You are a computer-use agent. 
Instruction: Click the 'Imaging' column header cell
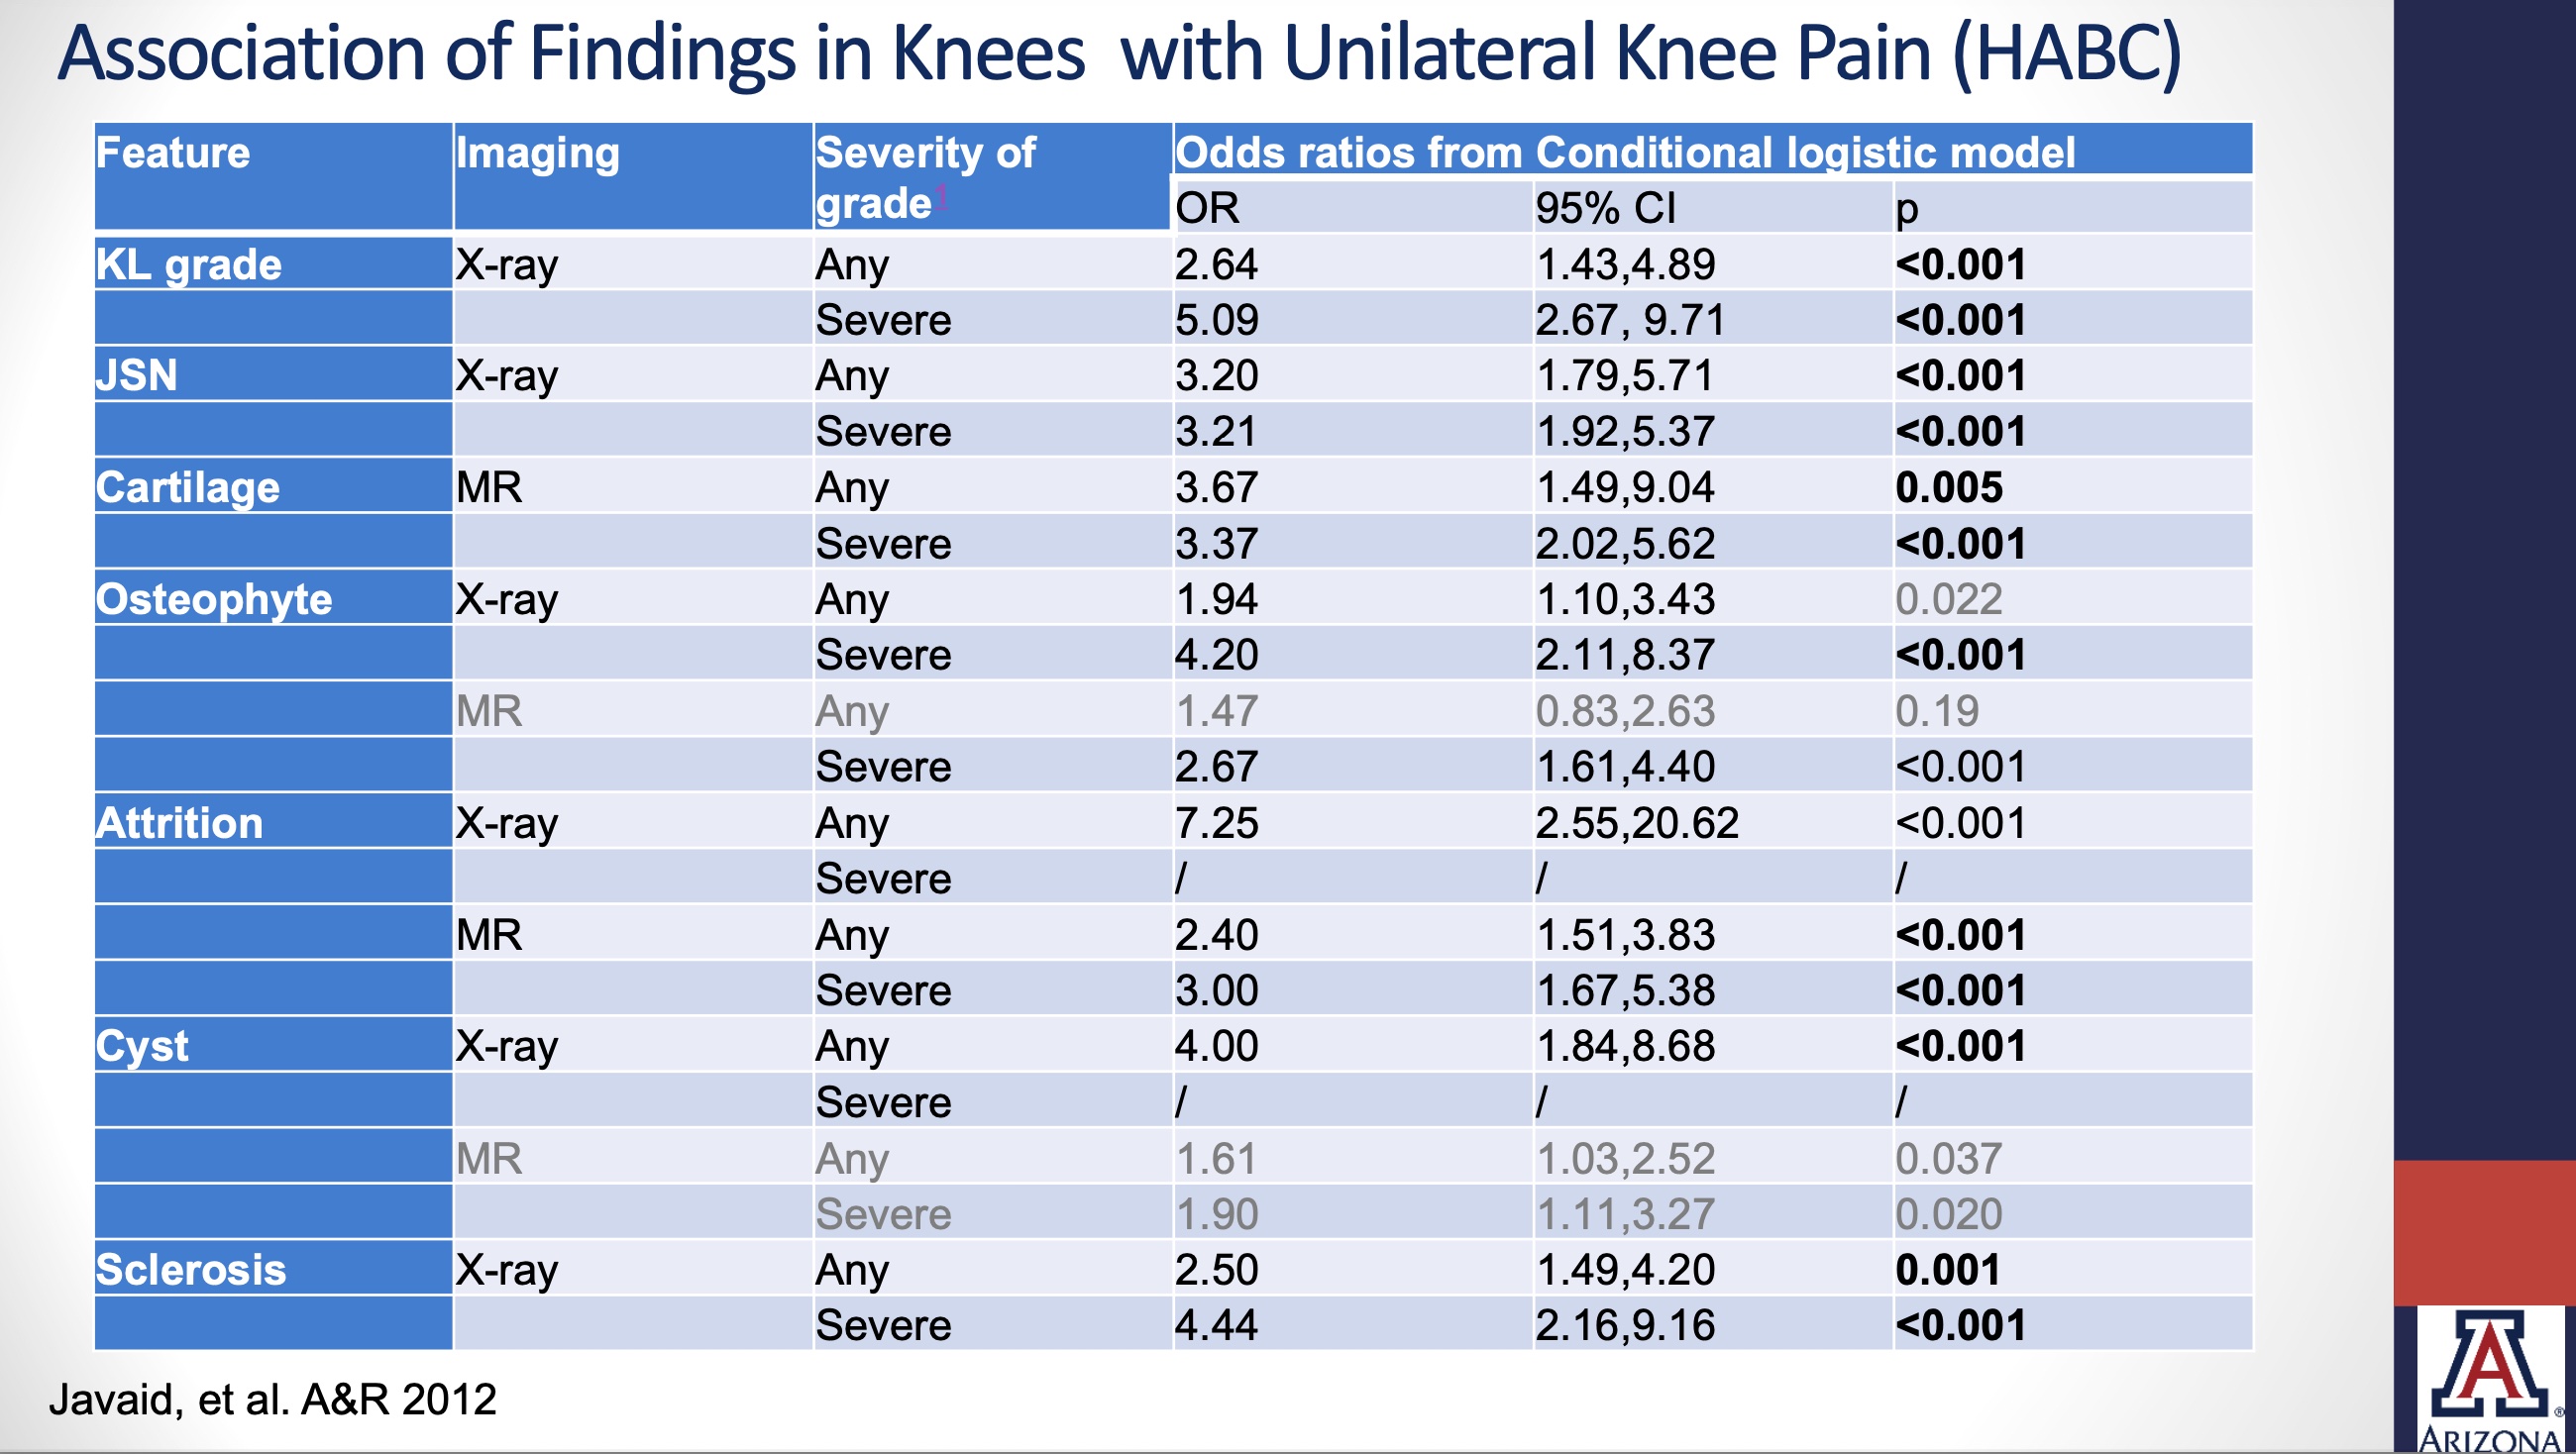click(538, 153)
